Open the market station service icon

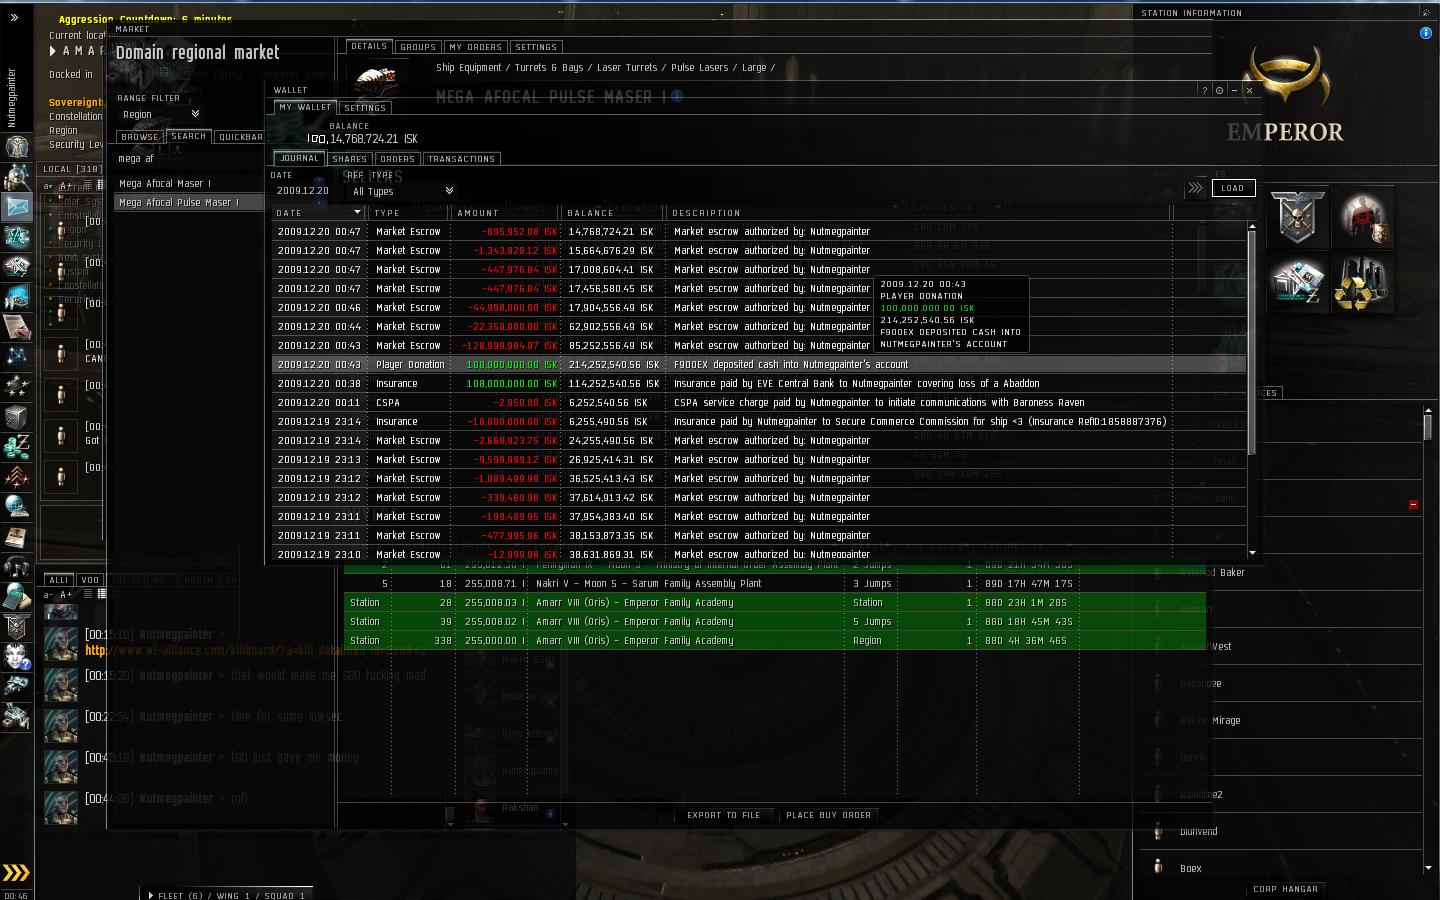(1298, 282)
